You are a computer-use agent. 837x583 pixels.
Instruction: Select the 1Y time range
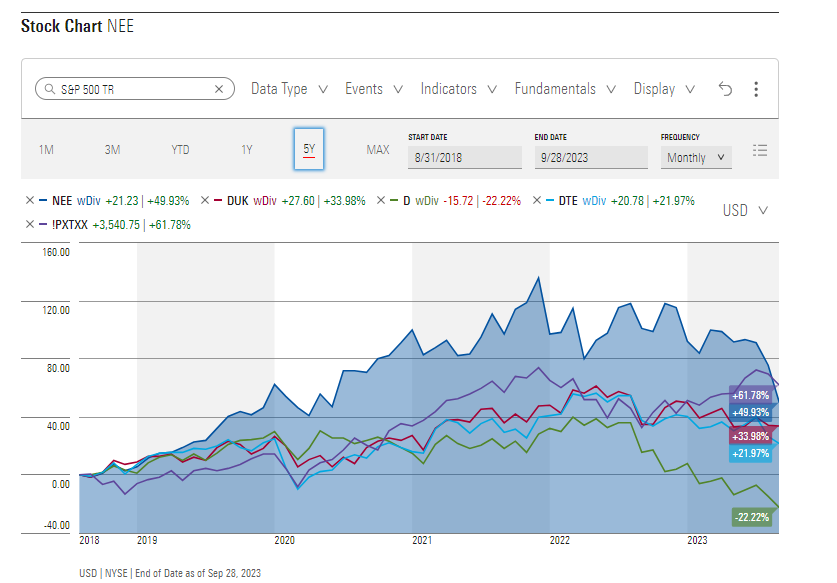pos(247,150)
